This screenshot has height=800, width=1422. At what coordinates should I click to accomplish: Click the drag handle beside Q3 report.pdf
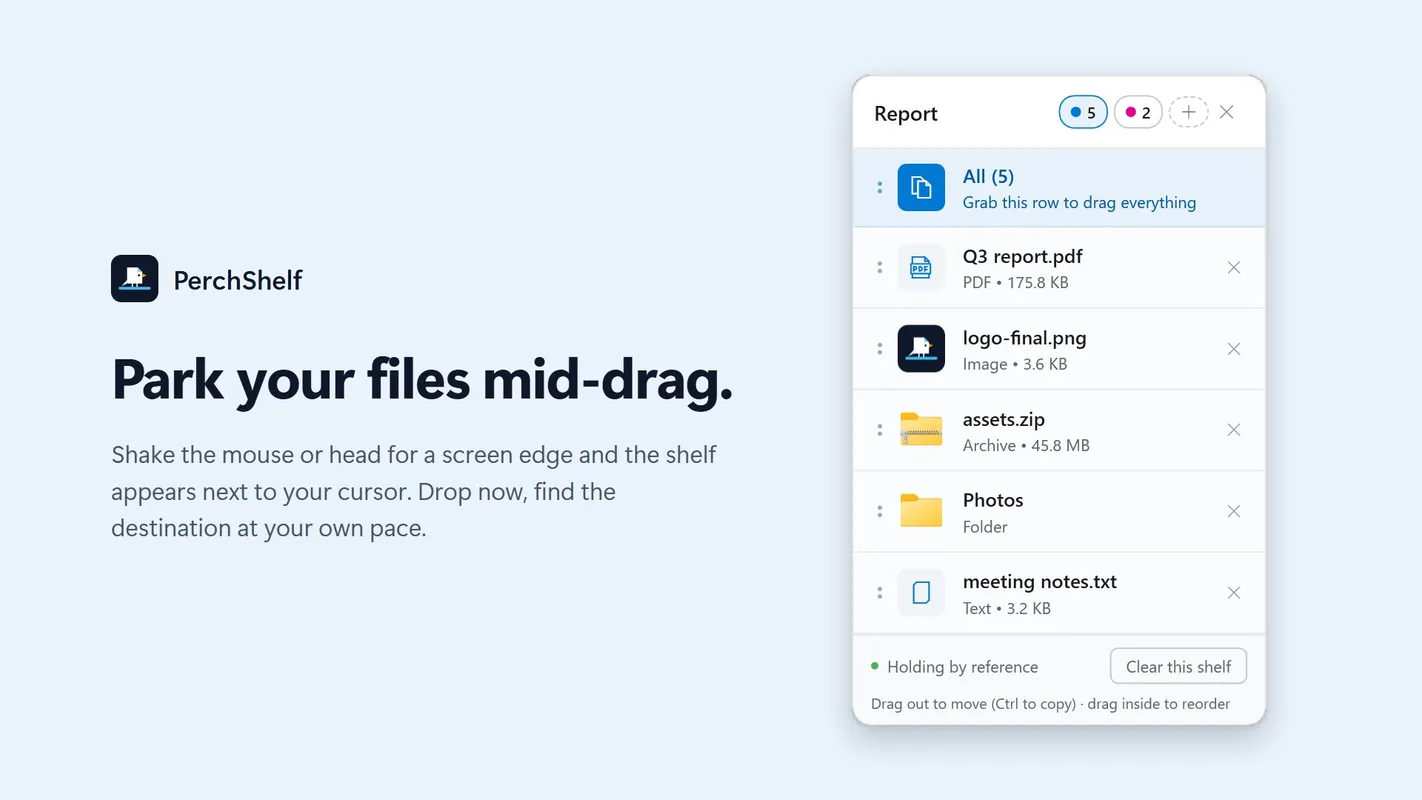(x=880, y=268)
